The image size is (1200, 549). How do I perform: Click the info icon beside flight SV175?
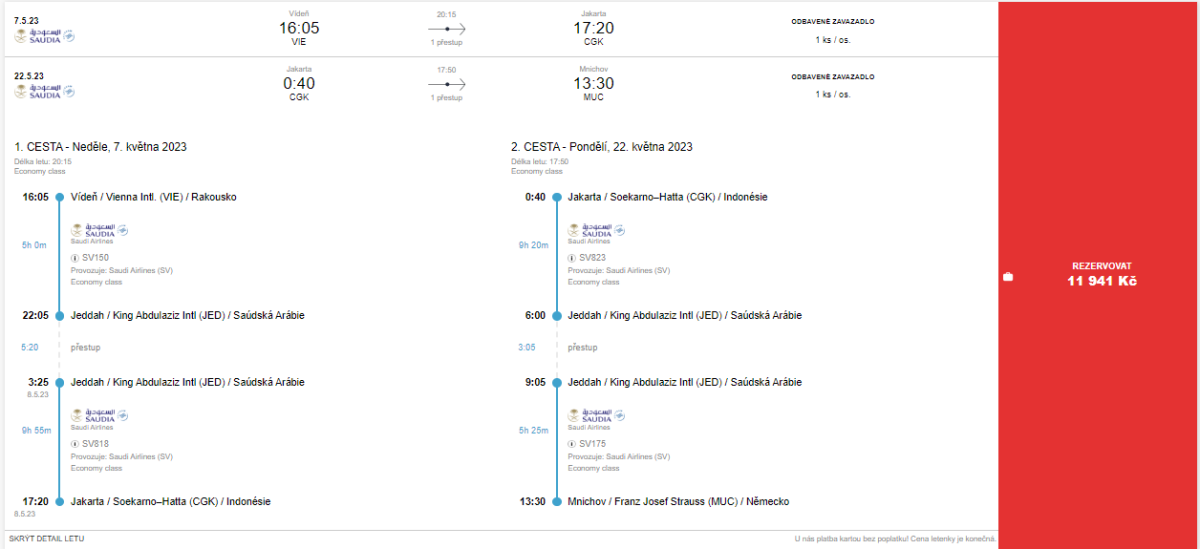tap(572, 443)
